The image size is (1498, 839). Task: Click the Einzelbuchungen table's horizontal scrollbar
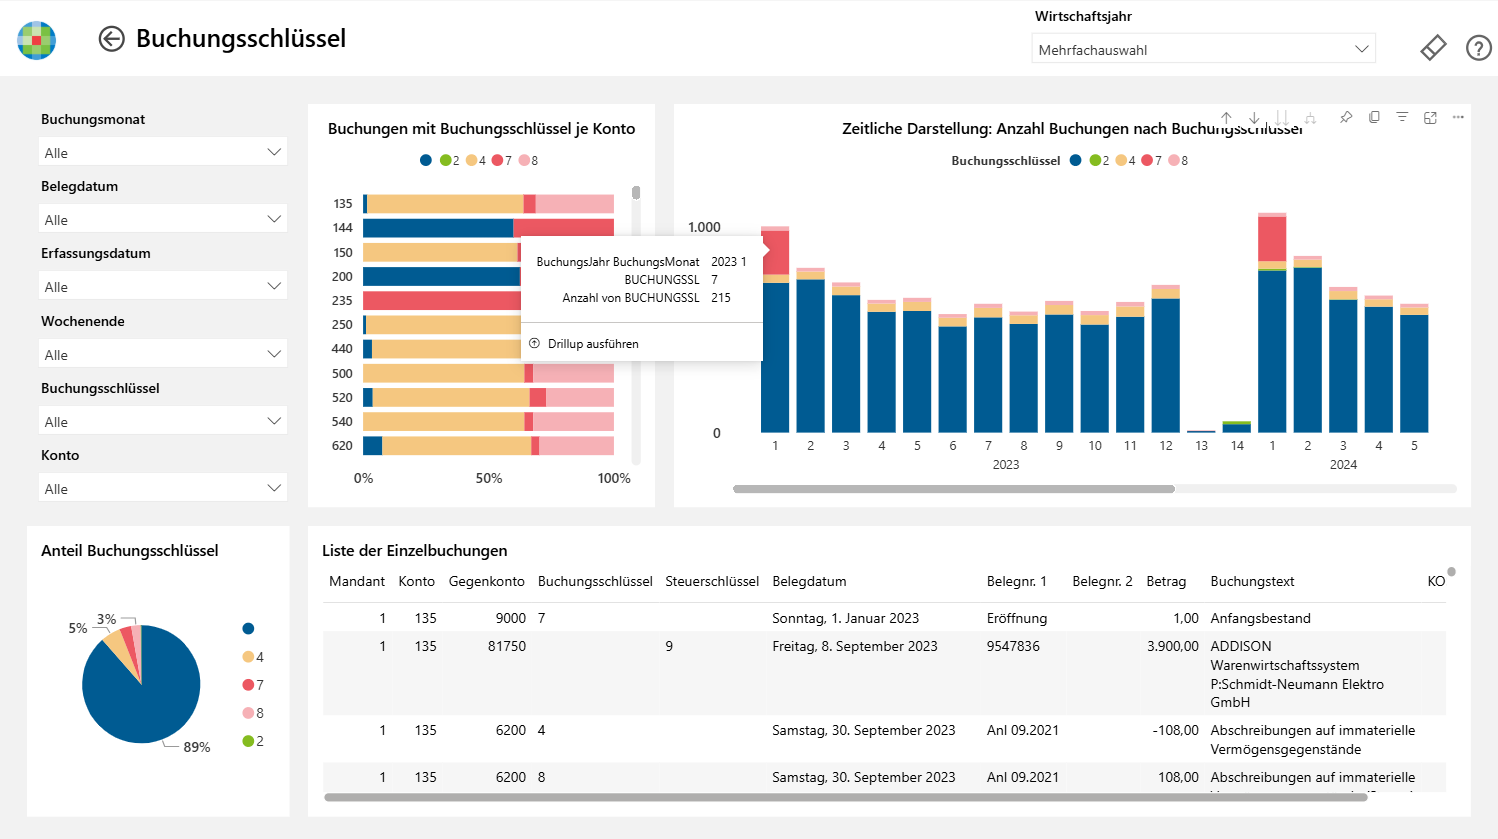tap(845, 797)
